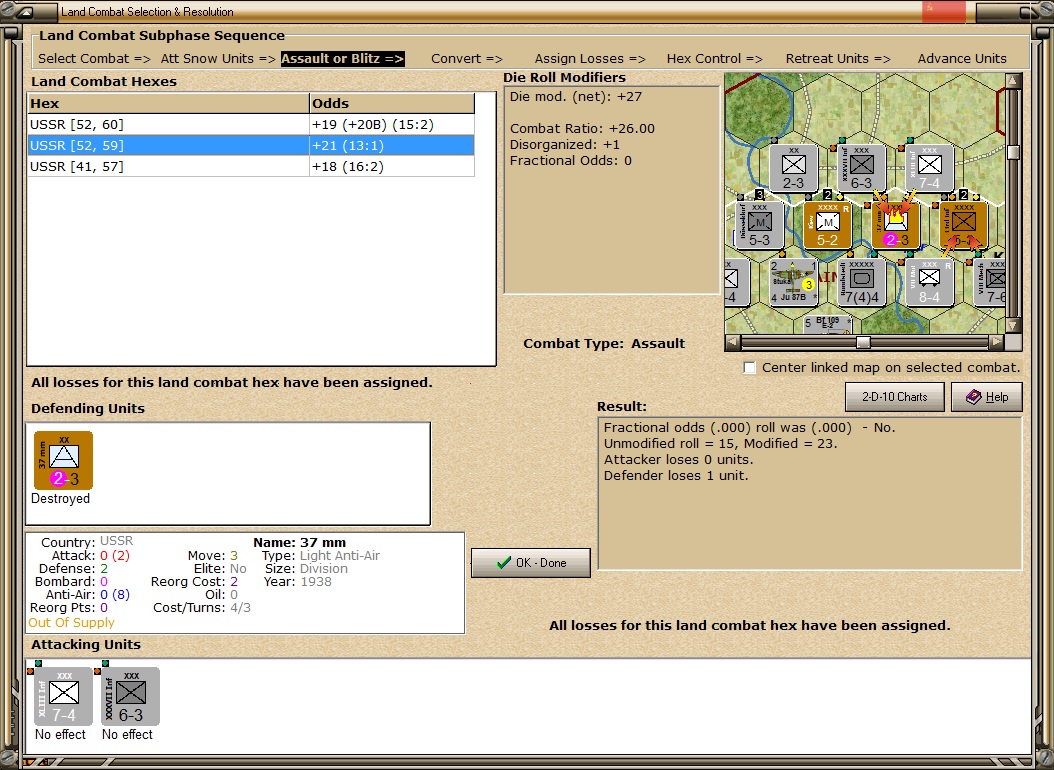Click the Ju 87B Stuka aircraft counter
Viewport: 1054px width, 770px height.
793,282
